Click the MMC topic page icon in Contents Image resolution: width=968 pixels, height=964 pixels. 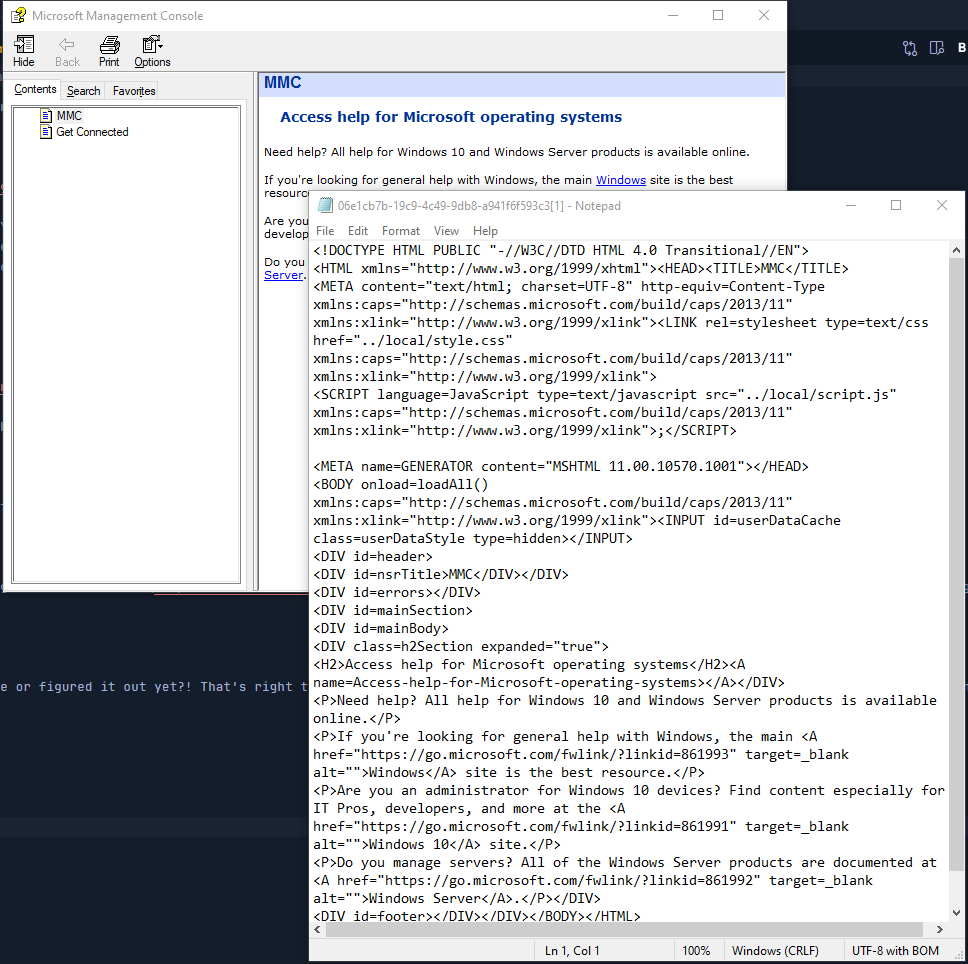46,115
